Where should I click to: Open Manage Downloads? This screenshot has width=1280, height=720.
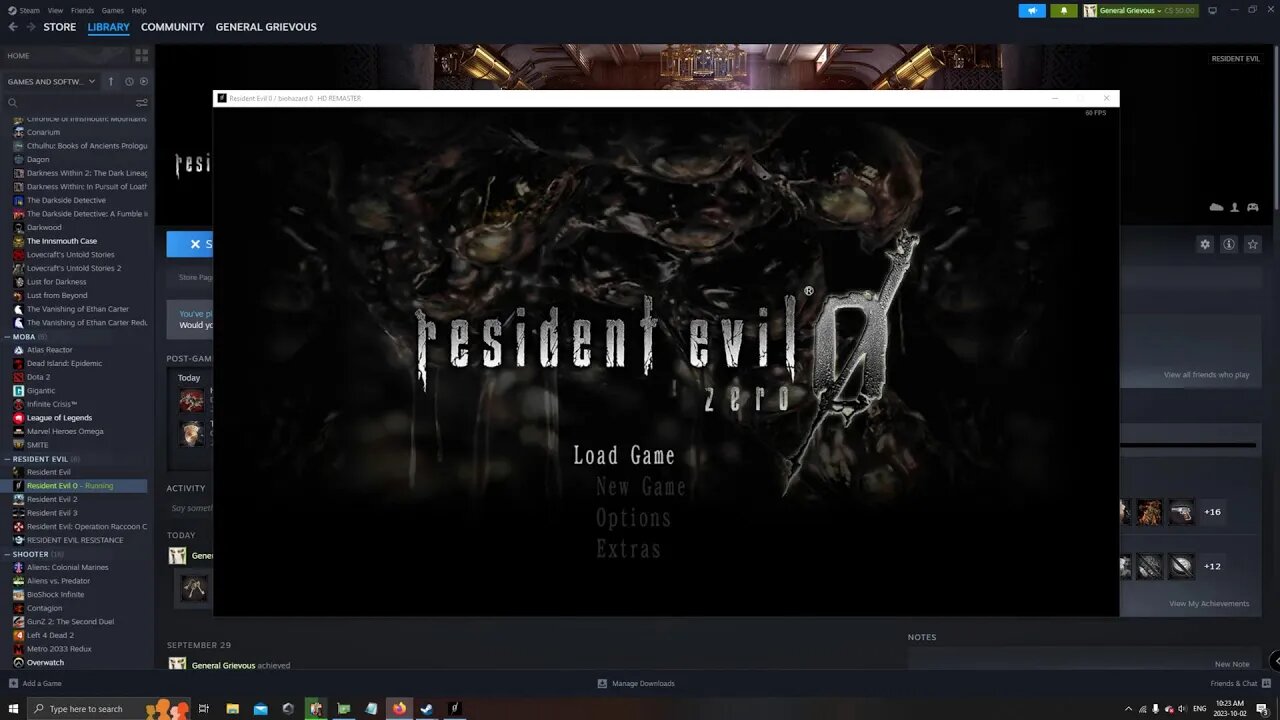636,683
